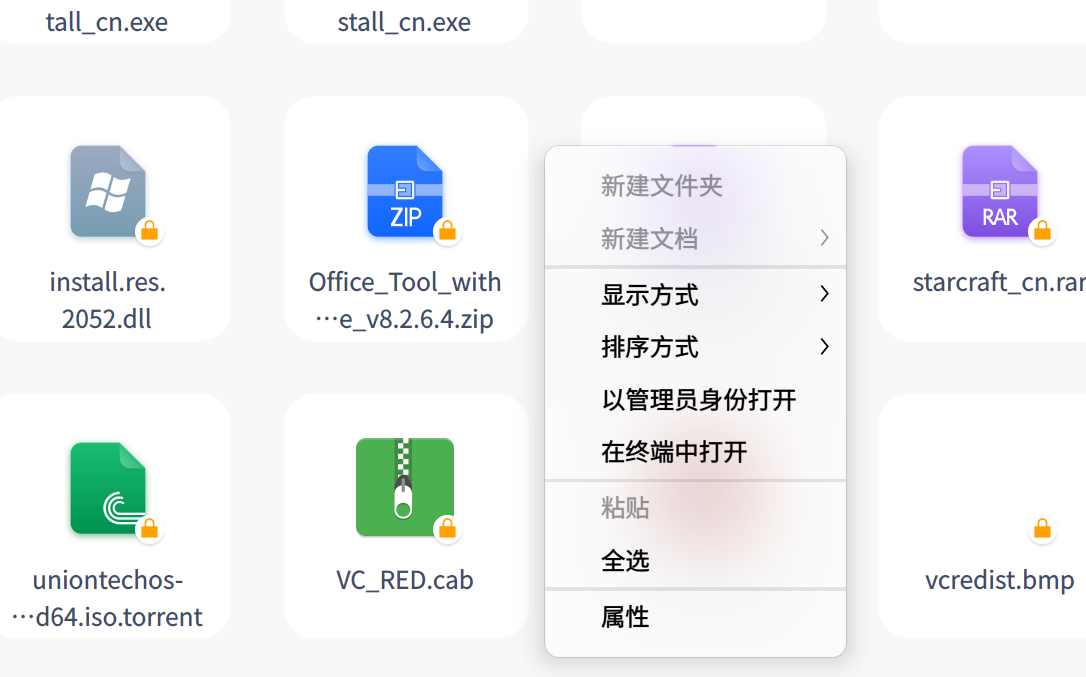Click the uniontechos iso.torrent file name

[108, 598]
